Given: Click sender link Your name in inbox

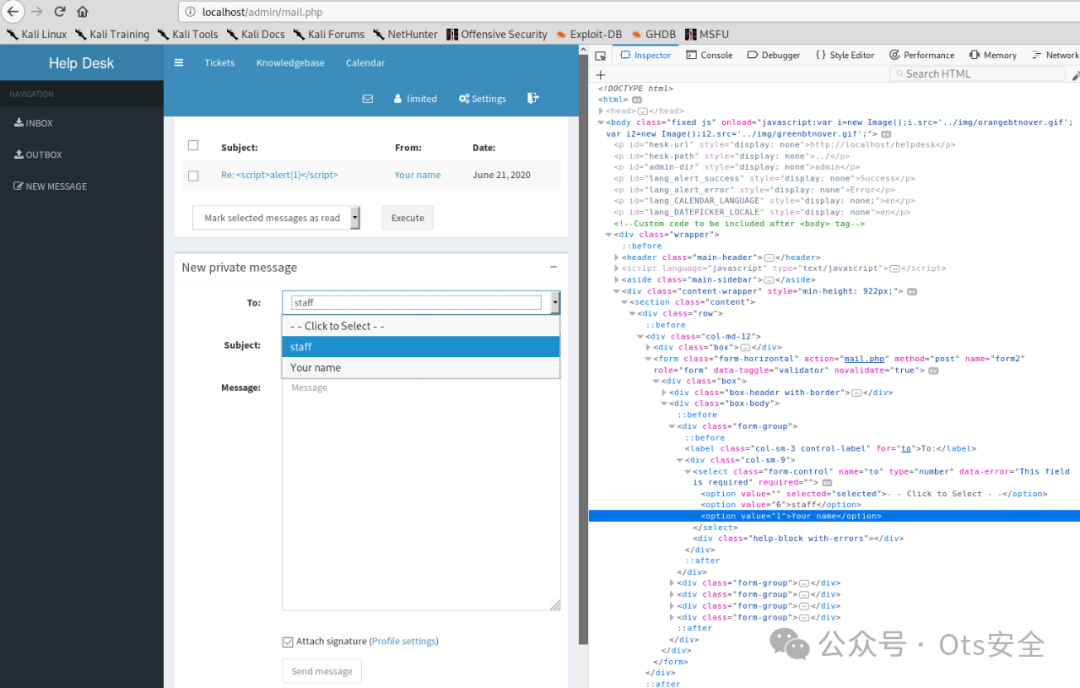Looking at the screenshot, I should [417, 175].
